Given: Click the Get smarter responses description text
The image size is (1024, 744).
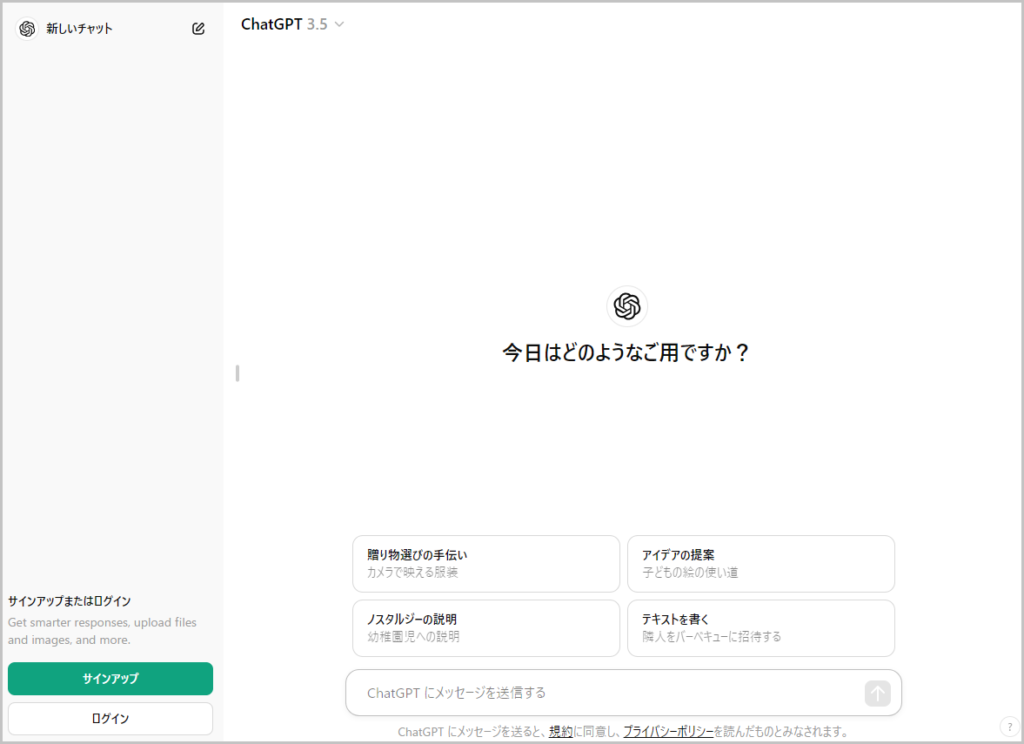Looking at the screenshot, I should (103, 631).
